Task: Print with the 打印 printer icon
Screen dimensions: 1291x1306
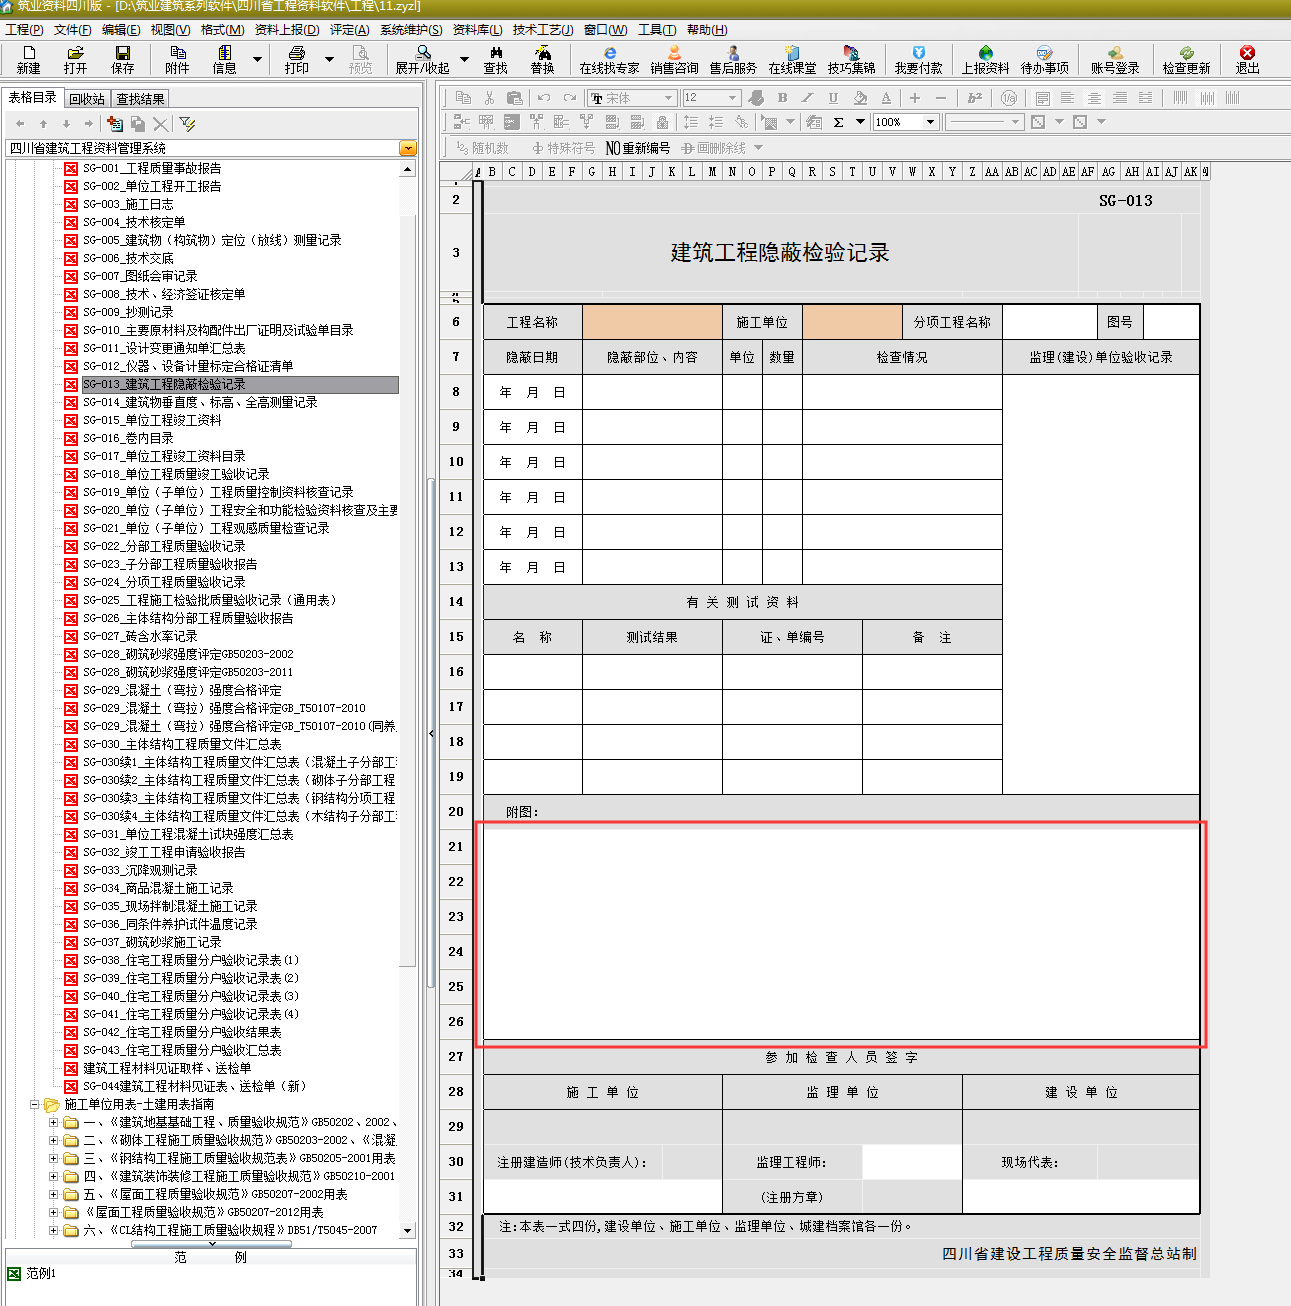Action: tap(296, 60)
